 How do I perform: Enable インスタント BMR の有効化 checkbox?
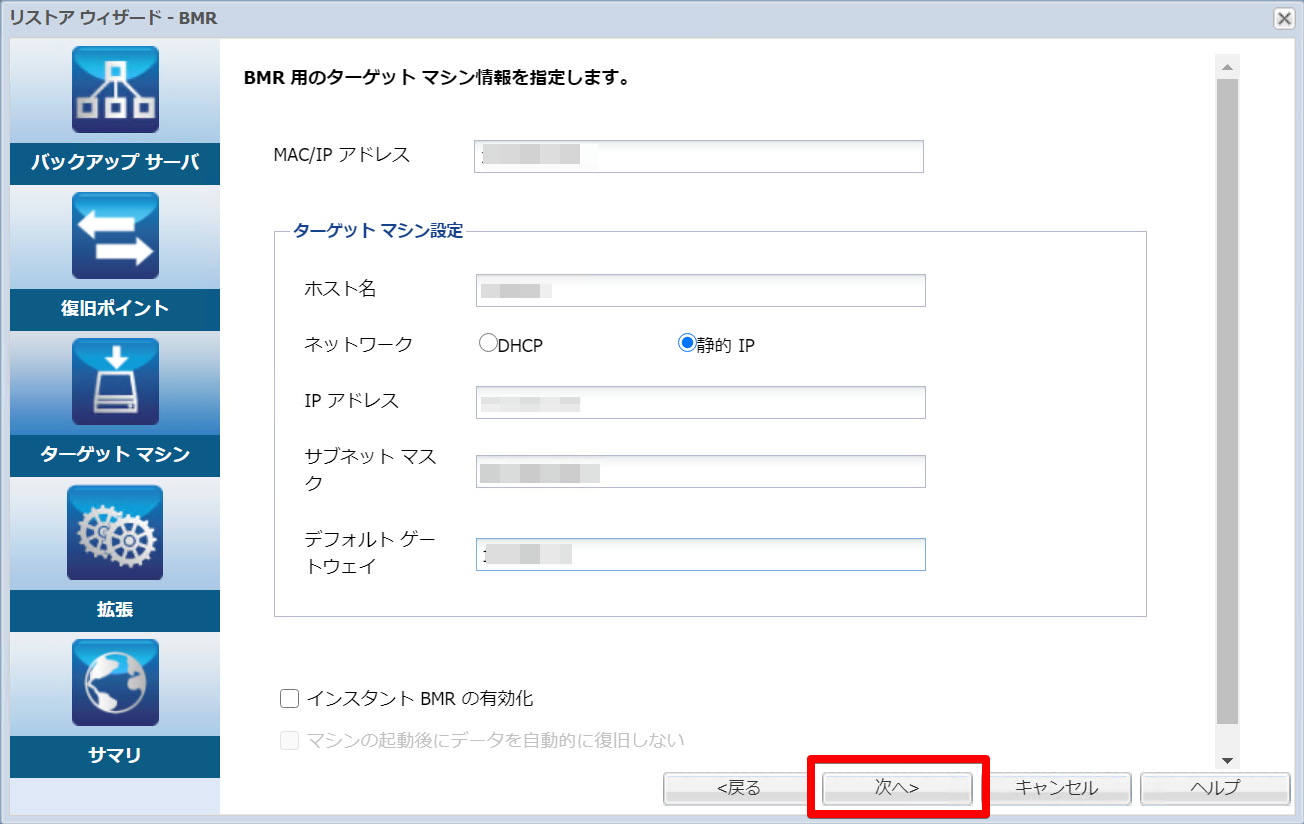point(290,698)
